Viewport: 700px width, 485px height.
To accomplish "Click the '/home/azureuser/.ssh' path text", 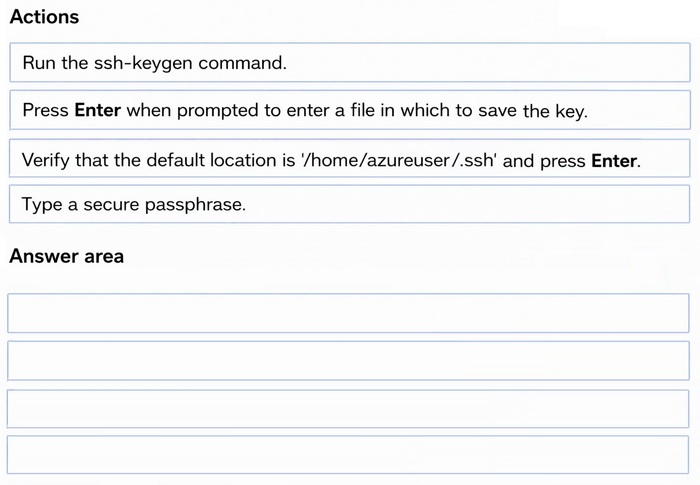I will pyautogui.click(x=399, y=160).
